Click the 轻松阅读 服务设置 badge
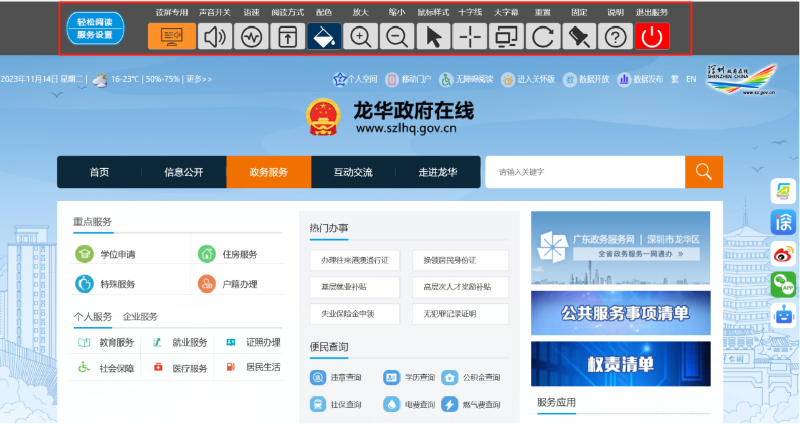Screen dimensions: 800x424 click(x=95, y=28)
